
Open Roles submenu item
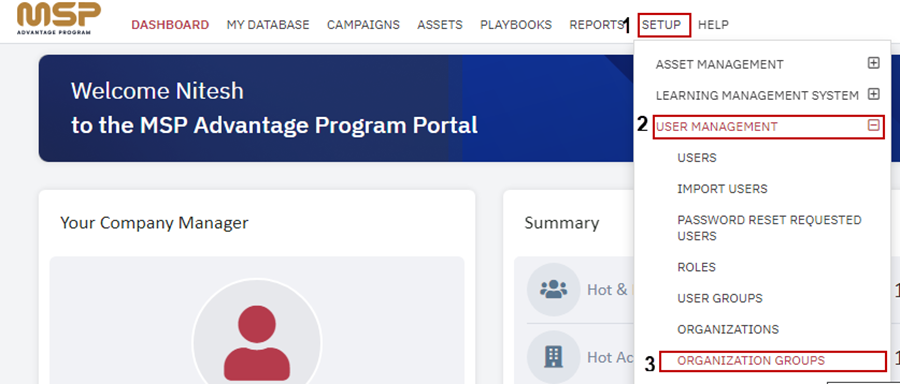coord(696,267)
